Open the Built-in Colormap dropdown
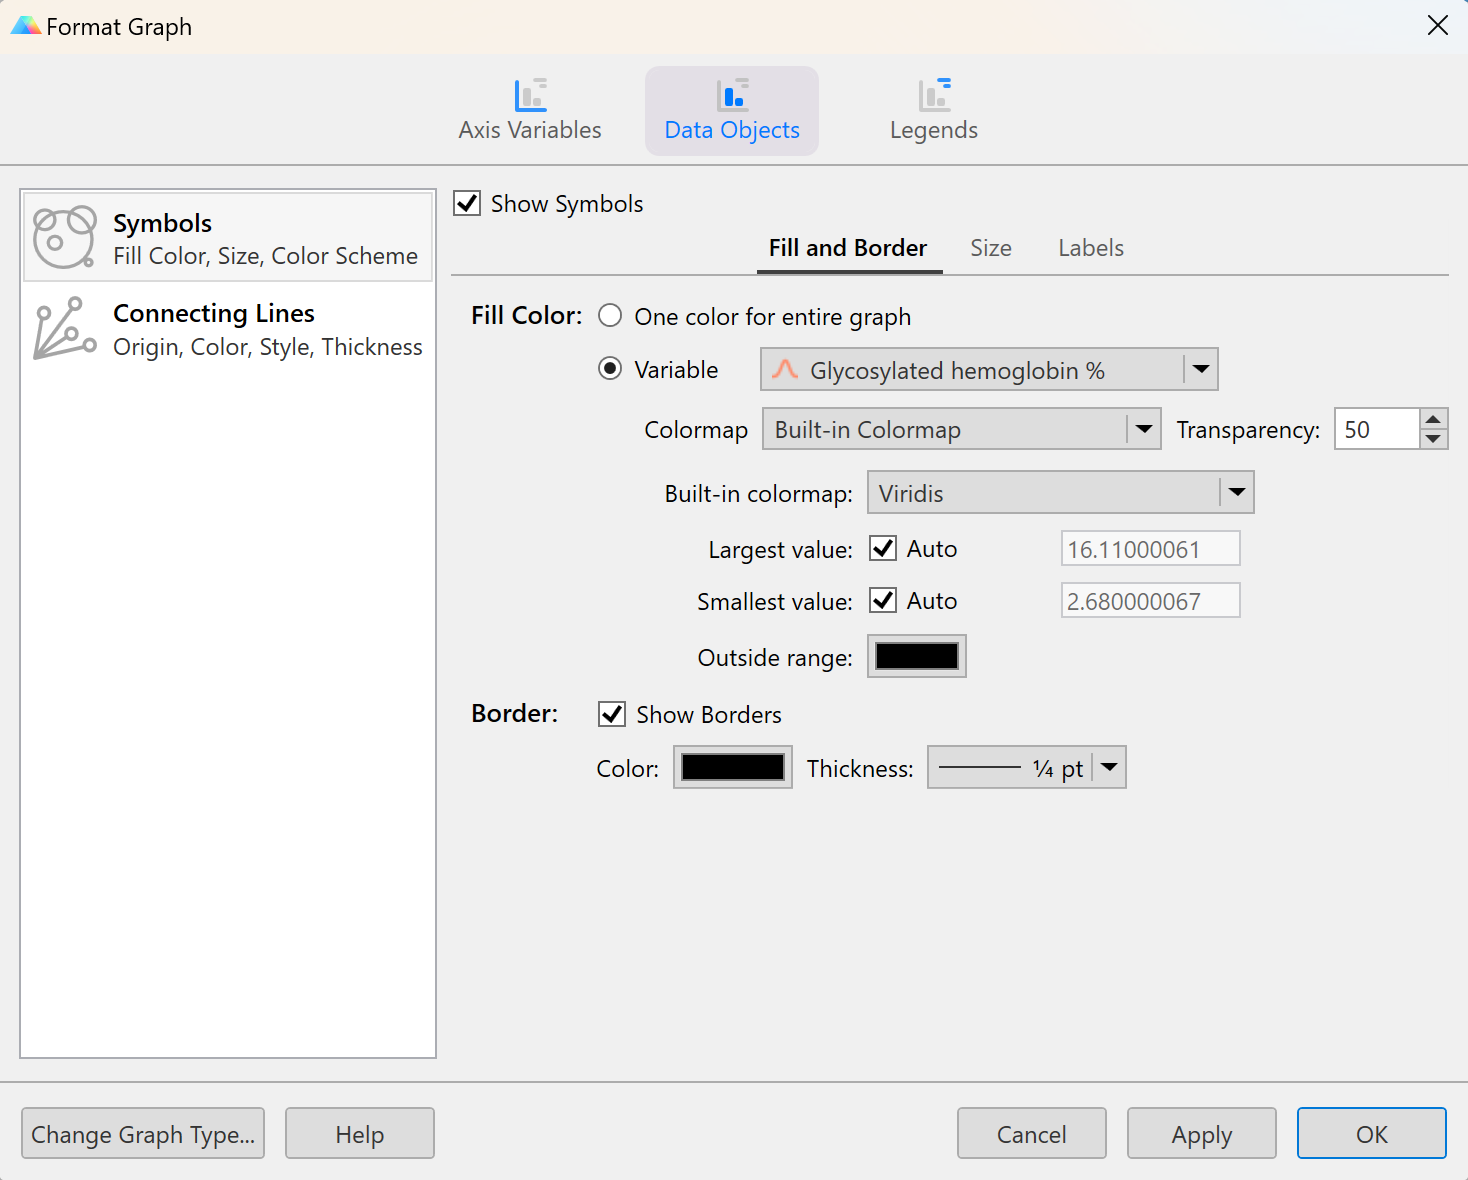The height and width of the screenshot is (1180, 1468). pos(1143,429)
